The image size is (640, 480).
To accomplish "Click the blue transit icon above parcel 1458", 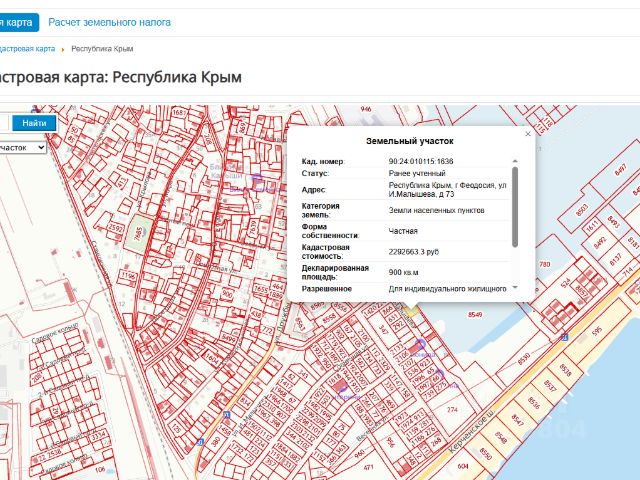I will 227,415.
